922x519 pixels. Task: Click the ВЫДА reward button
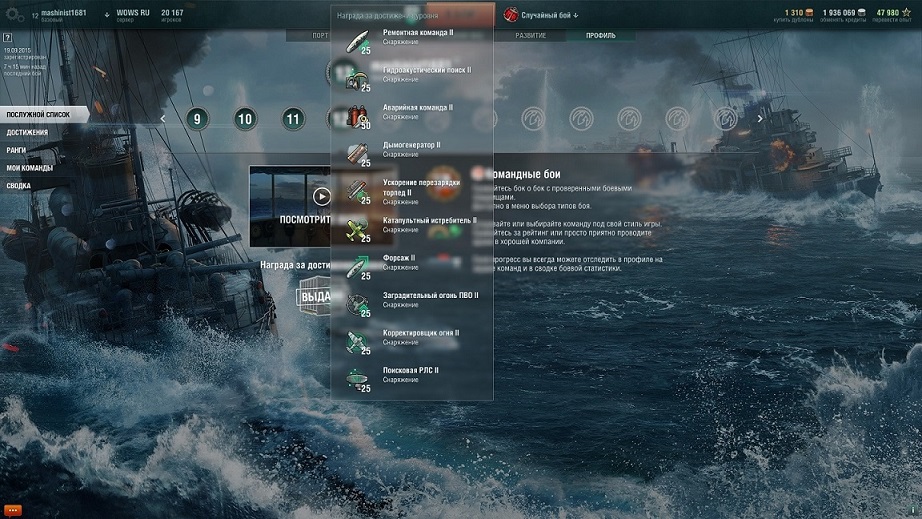click(314, 296)
